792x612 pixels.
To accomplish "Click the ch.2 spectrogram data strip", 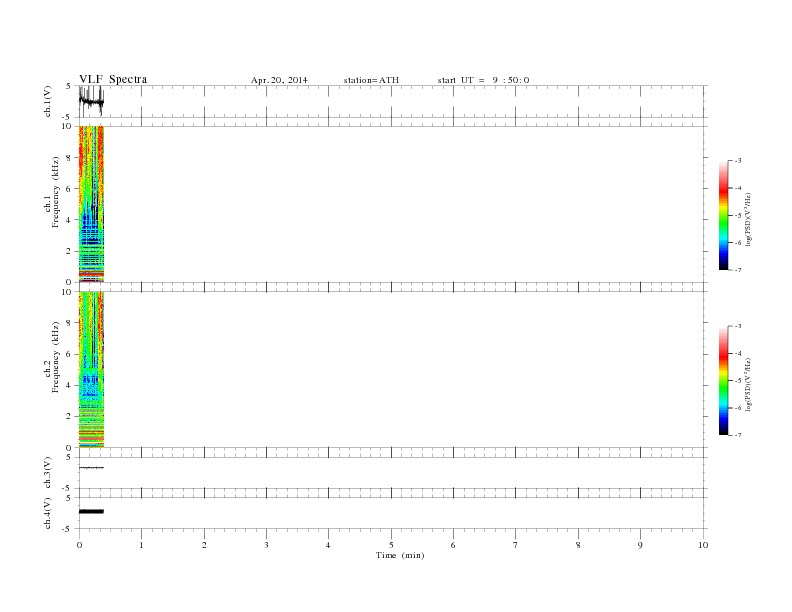I will [91, 370].
